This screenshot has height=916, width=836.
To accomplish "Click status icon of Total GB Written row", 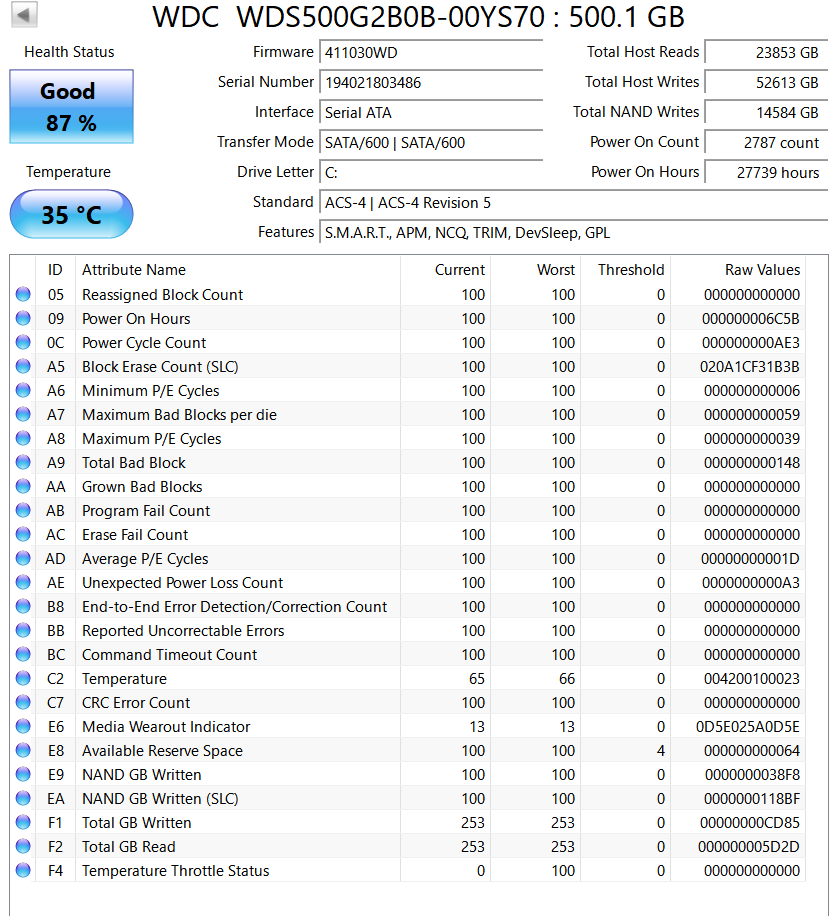I will (23, 821).
